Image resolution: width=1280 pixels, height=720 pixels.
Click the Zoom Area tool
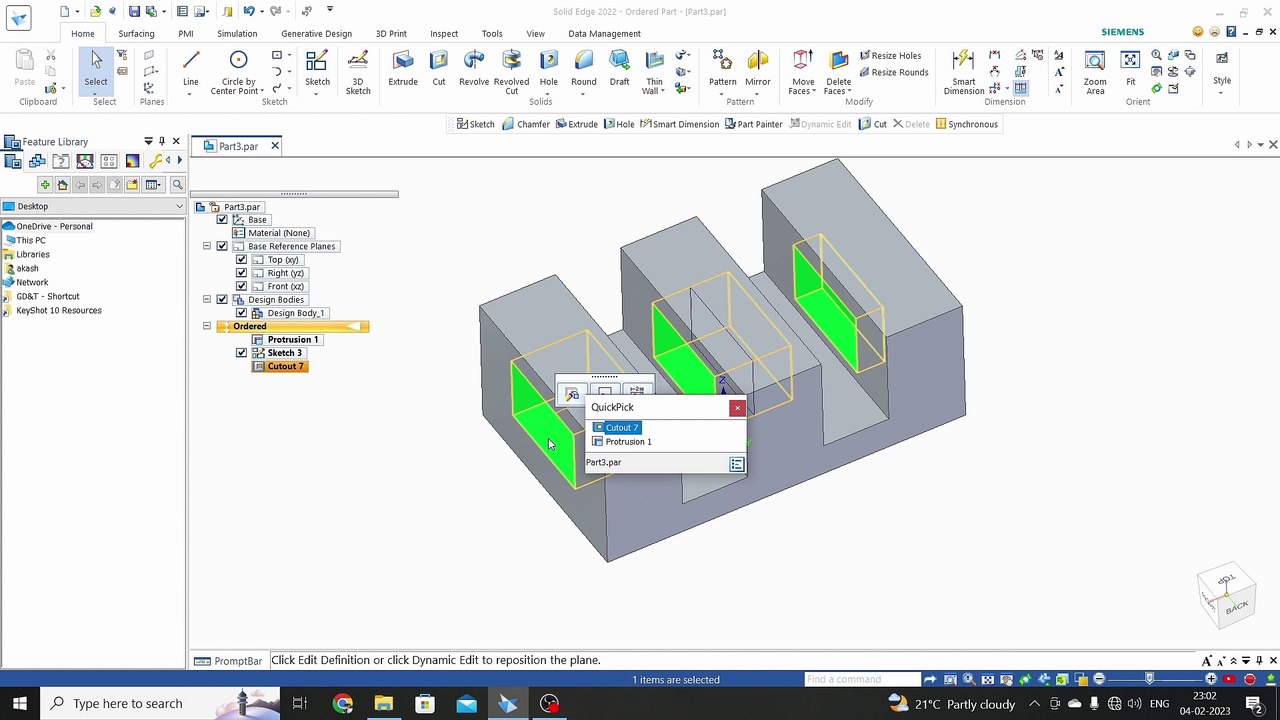coord(1096,71)
